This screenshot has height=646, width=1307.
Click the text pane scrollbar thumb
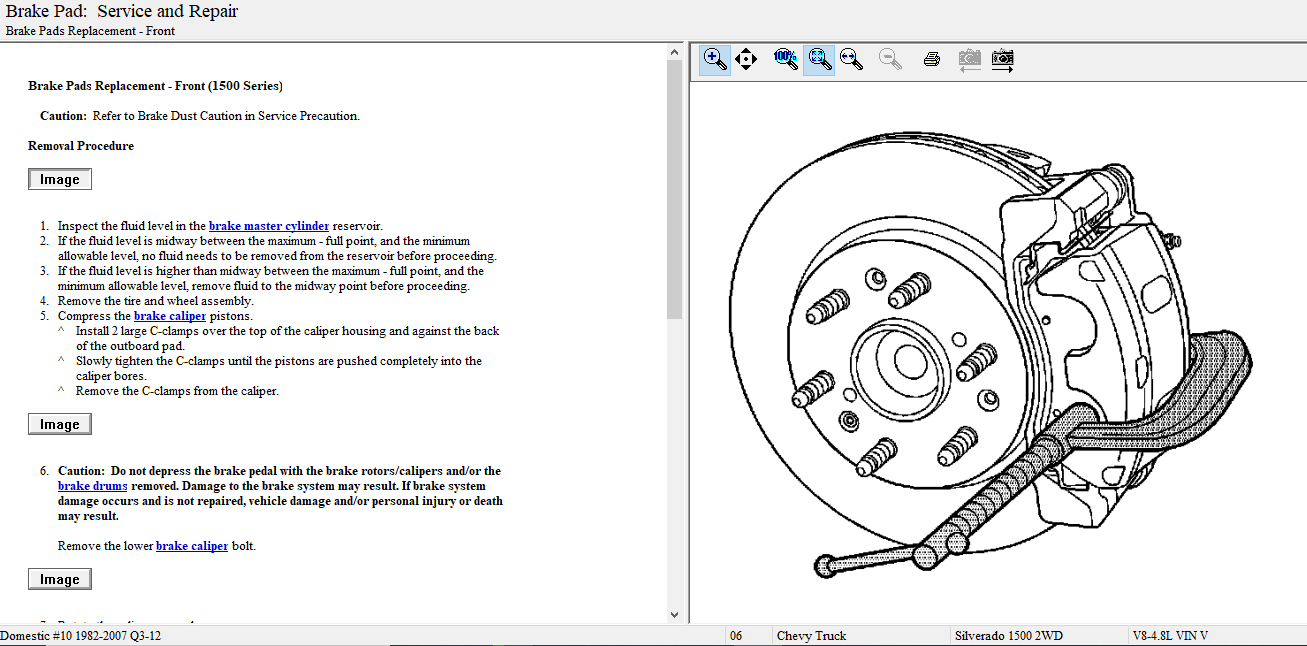[x=674, y=190]
